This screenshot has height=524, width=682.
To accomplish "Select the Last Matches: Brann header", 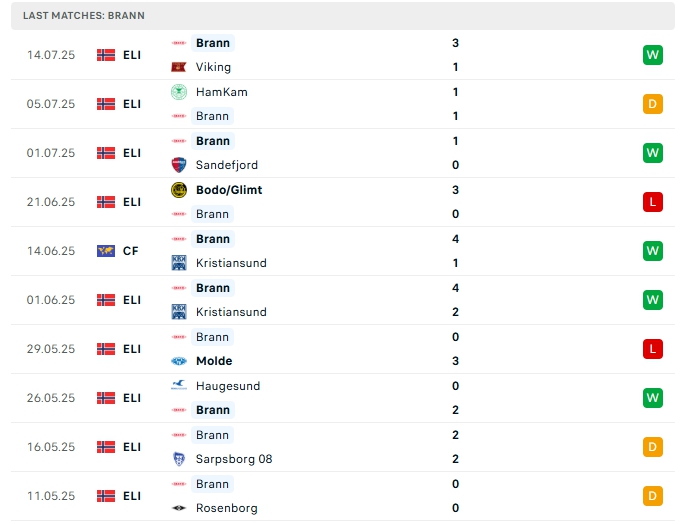I will click(x=82, y=17).
